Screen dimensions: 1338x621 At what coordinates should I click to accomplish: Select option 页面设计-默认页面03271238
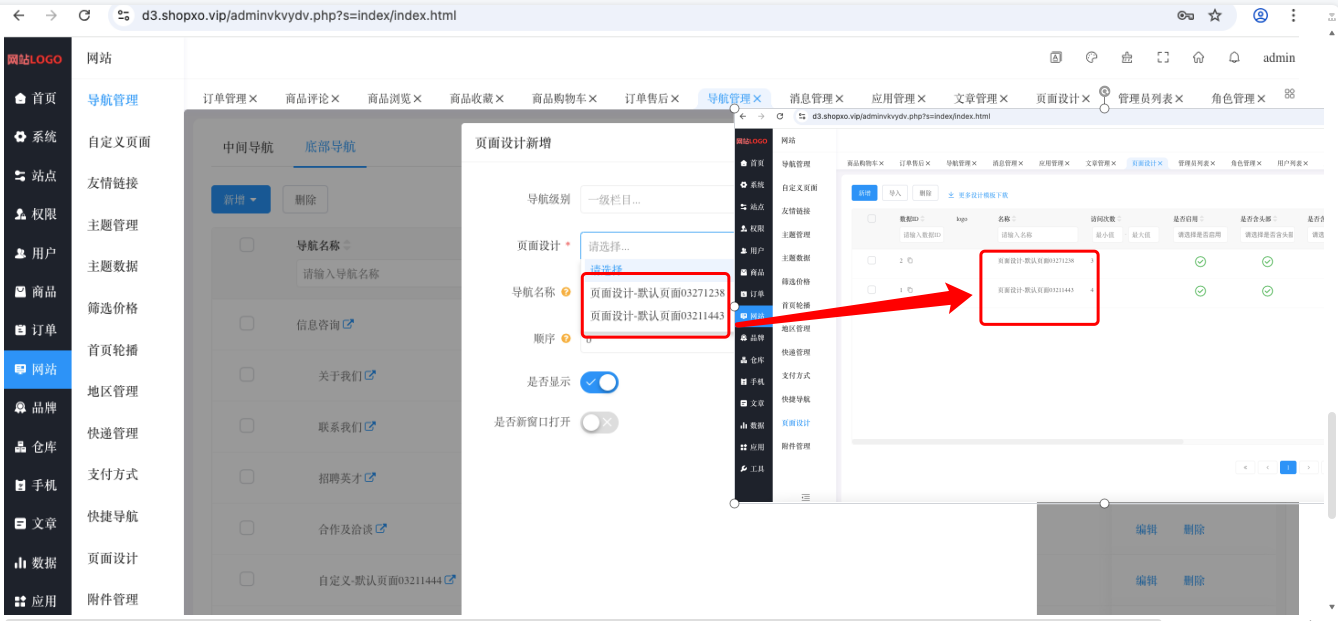tap(657, 293)
